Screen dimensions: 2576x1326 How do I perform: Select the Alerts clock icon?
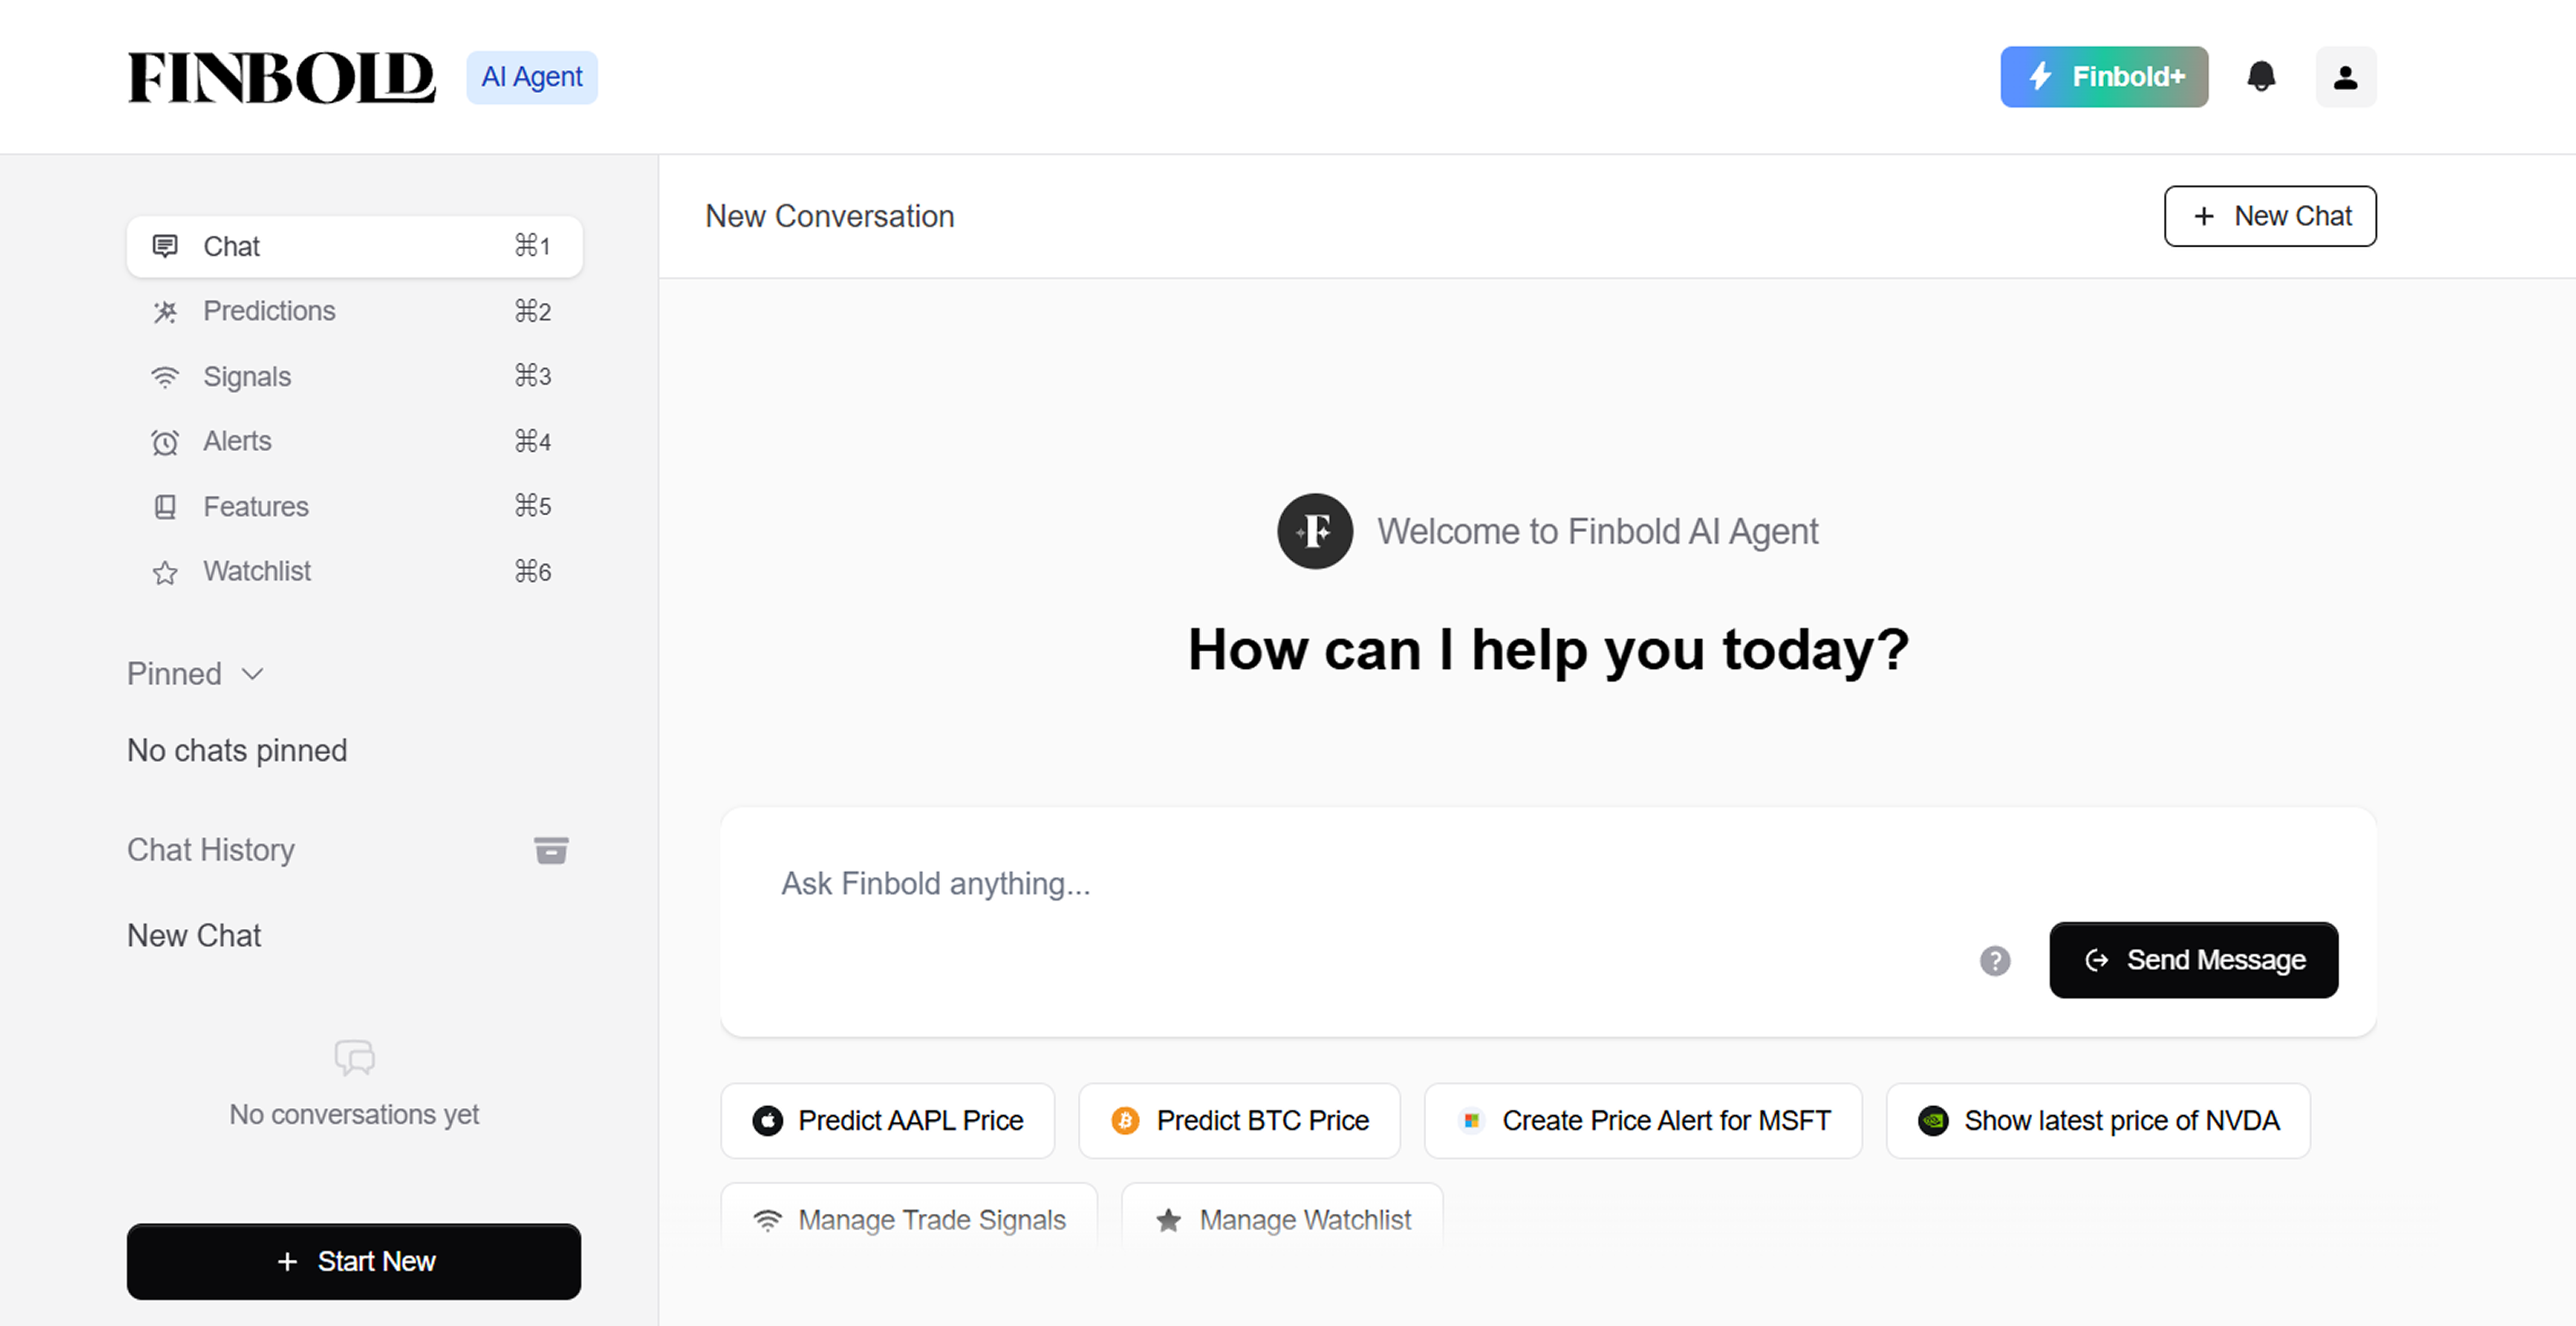point(166,441)
